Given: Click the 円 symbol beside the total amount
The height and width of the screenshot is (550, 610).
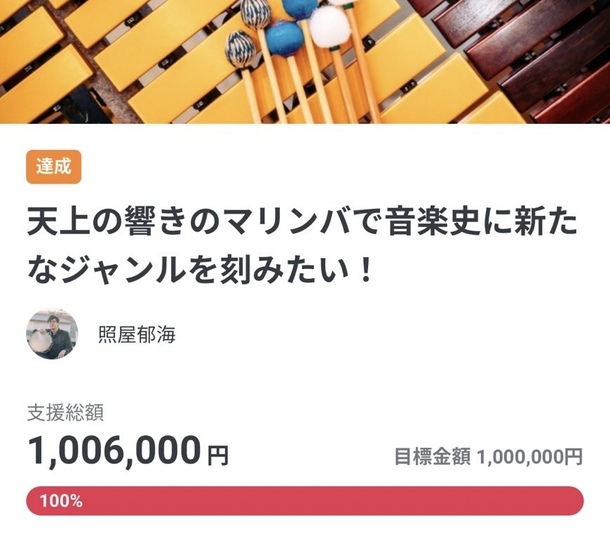Looking at the screenshot, I should pos(218,456).
